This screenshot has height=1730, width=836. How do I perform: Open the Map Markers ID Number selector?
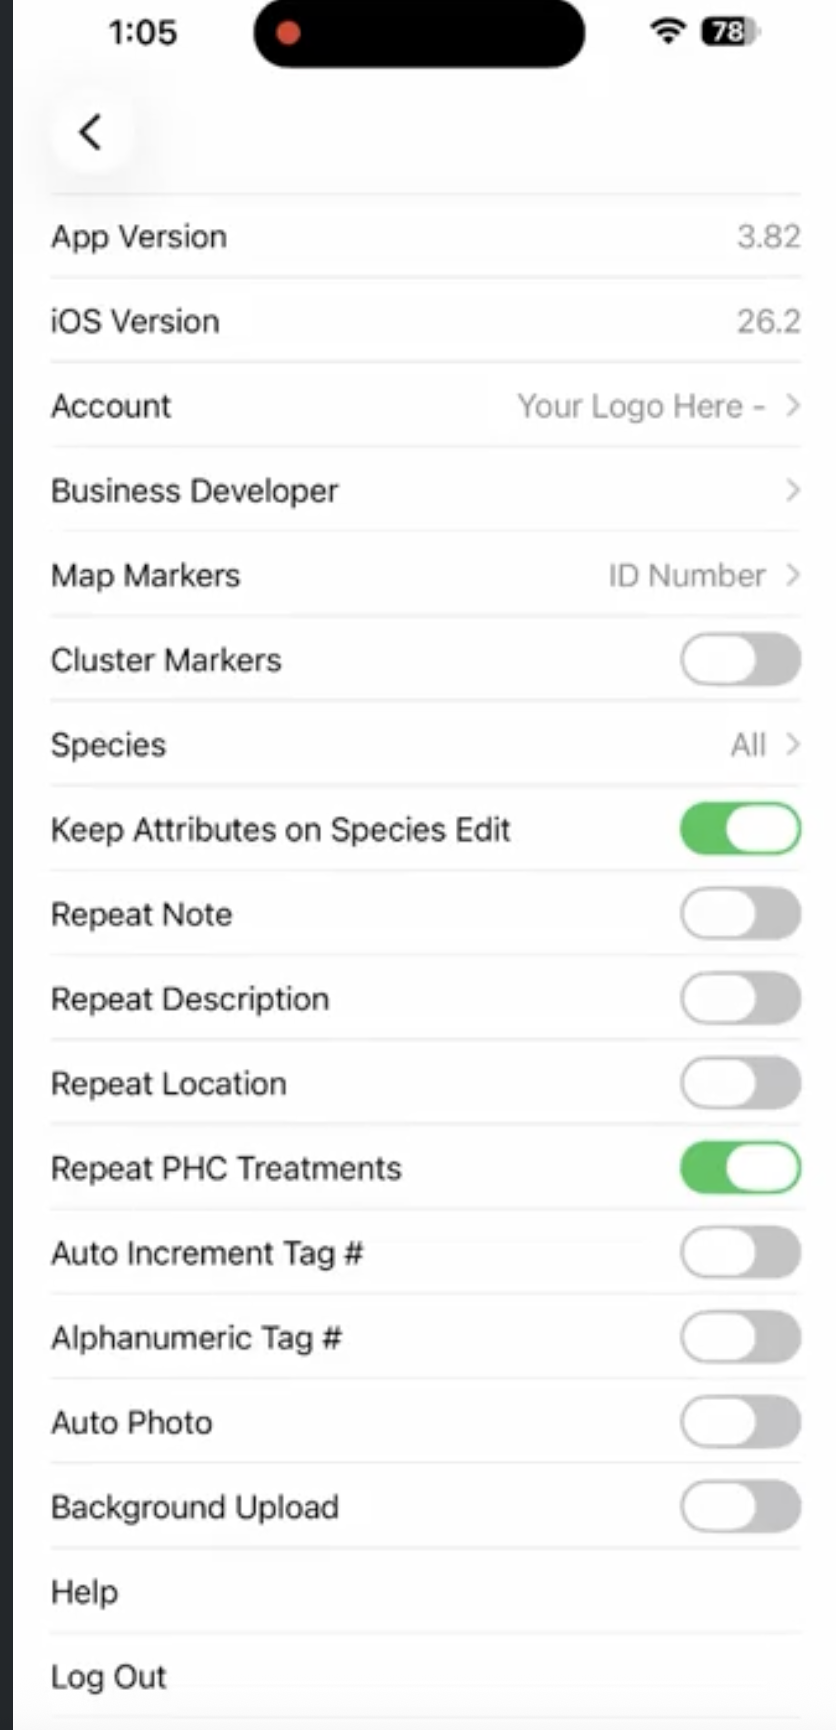point(420,575)
